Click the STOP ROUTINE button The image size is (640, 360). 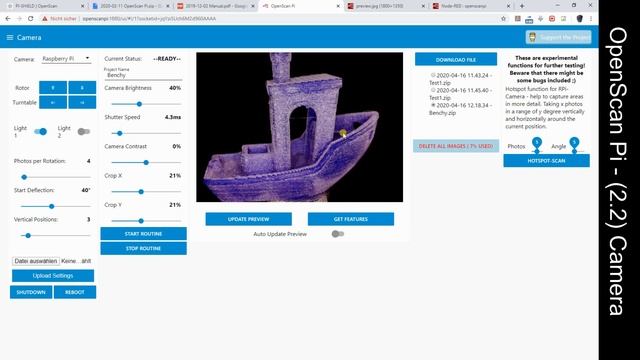[144, 249]
